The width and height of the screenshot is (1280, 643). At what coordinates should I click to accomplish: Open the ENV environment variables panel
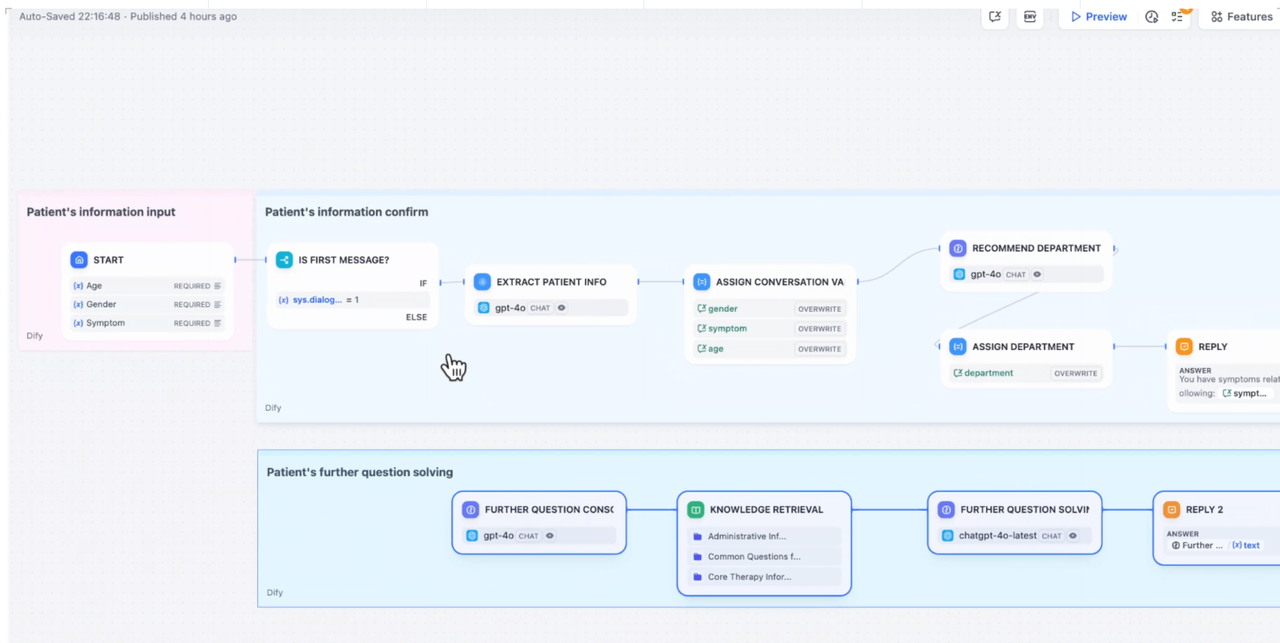pos(1029,17)
